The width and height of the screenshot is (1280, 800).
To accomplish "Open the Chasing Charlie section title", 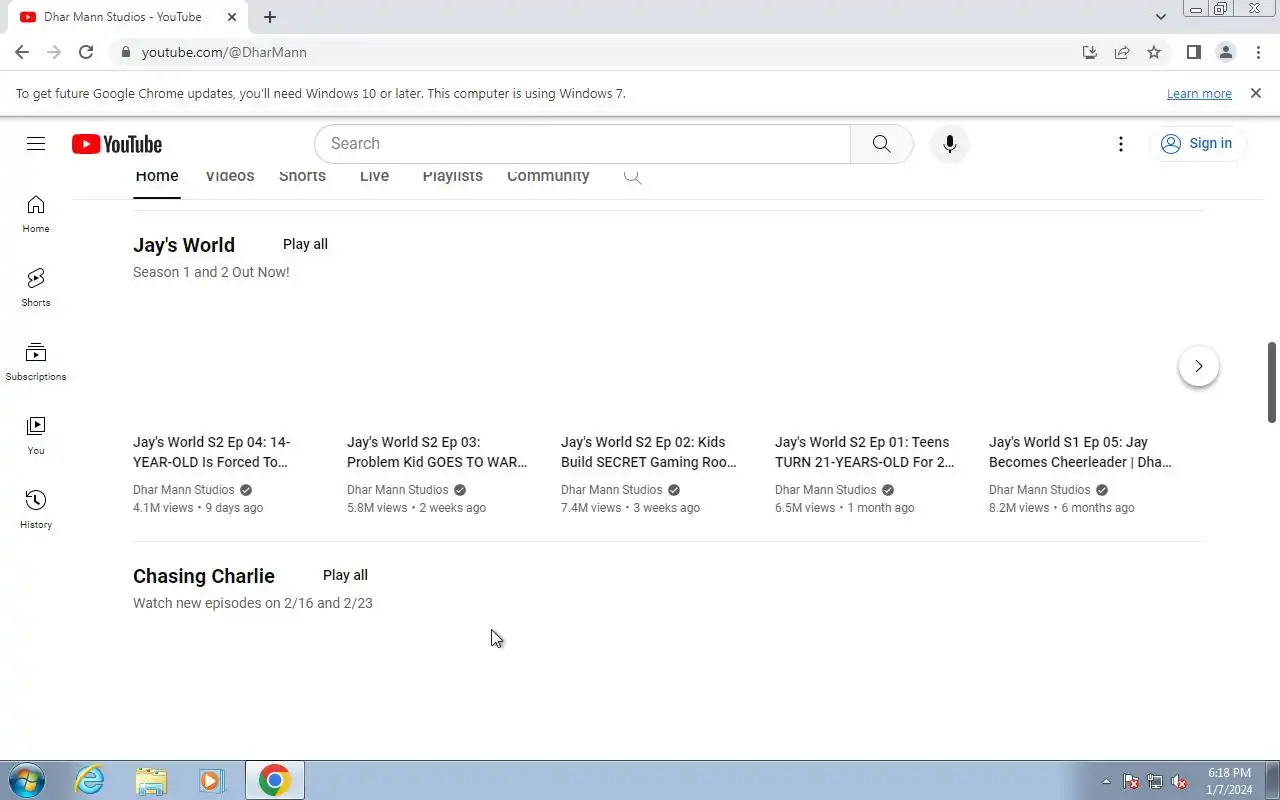I will [x=204, y=576].
